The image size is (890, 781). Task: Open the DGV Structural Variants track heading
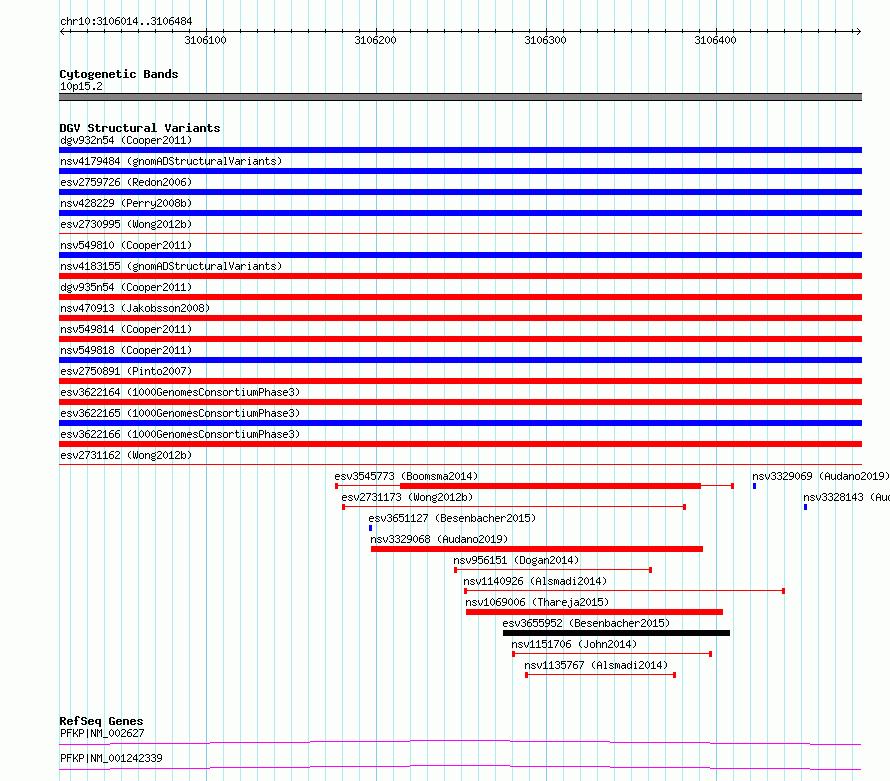click(x=140, y=128)
